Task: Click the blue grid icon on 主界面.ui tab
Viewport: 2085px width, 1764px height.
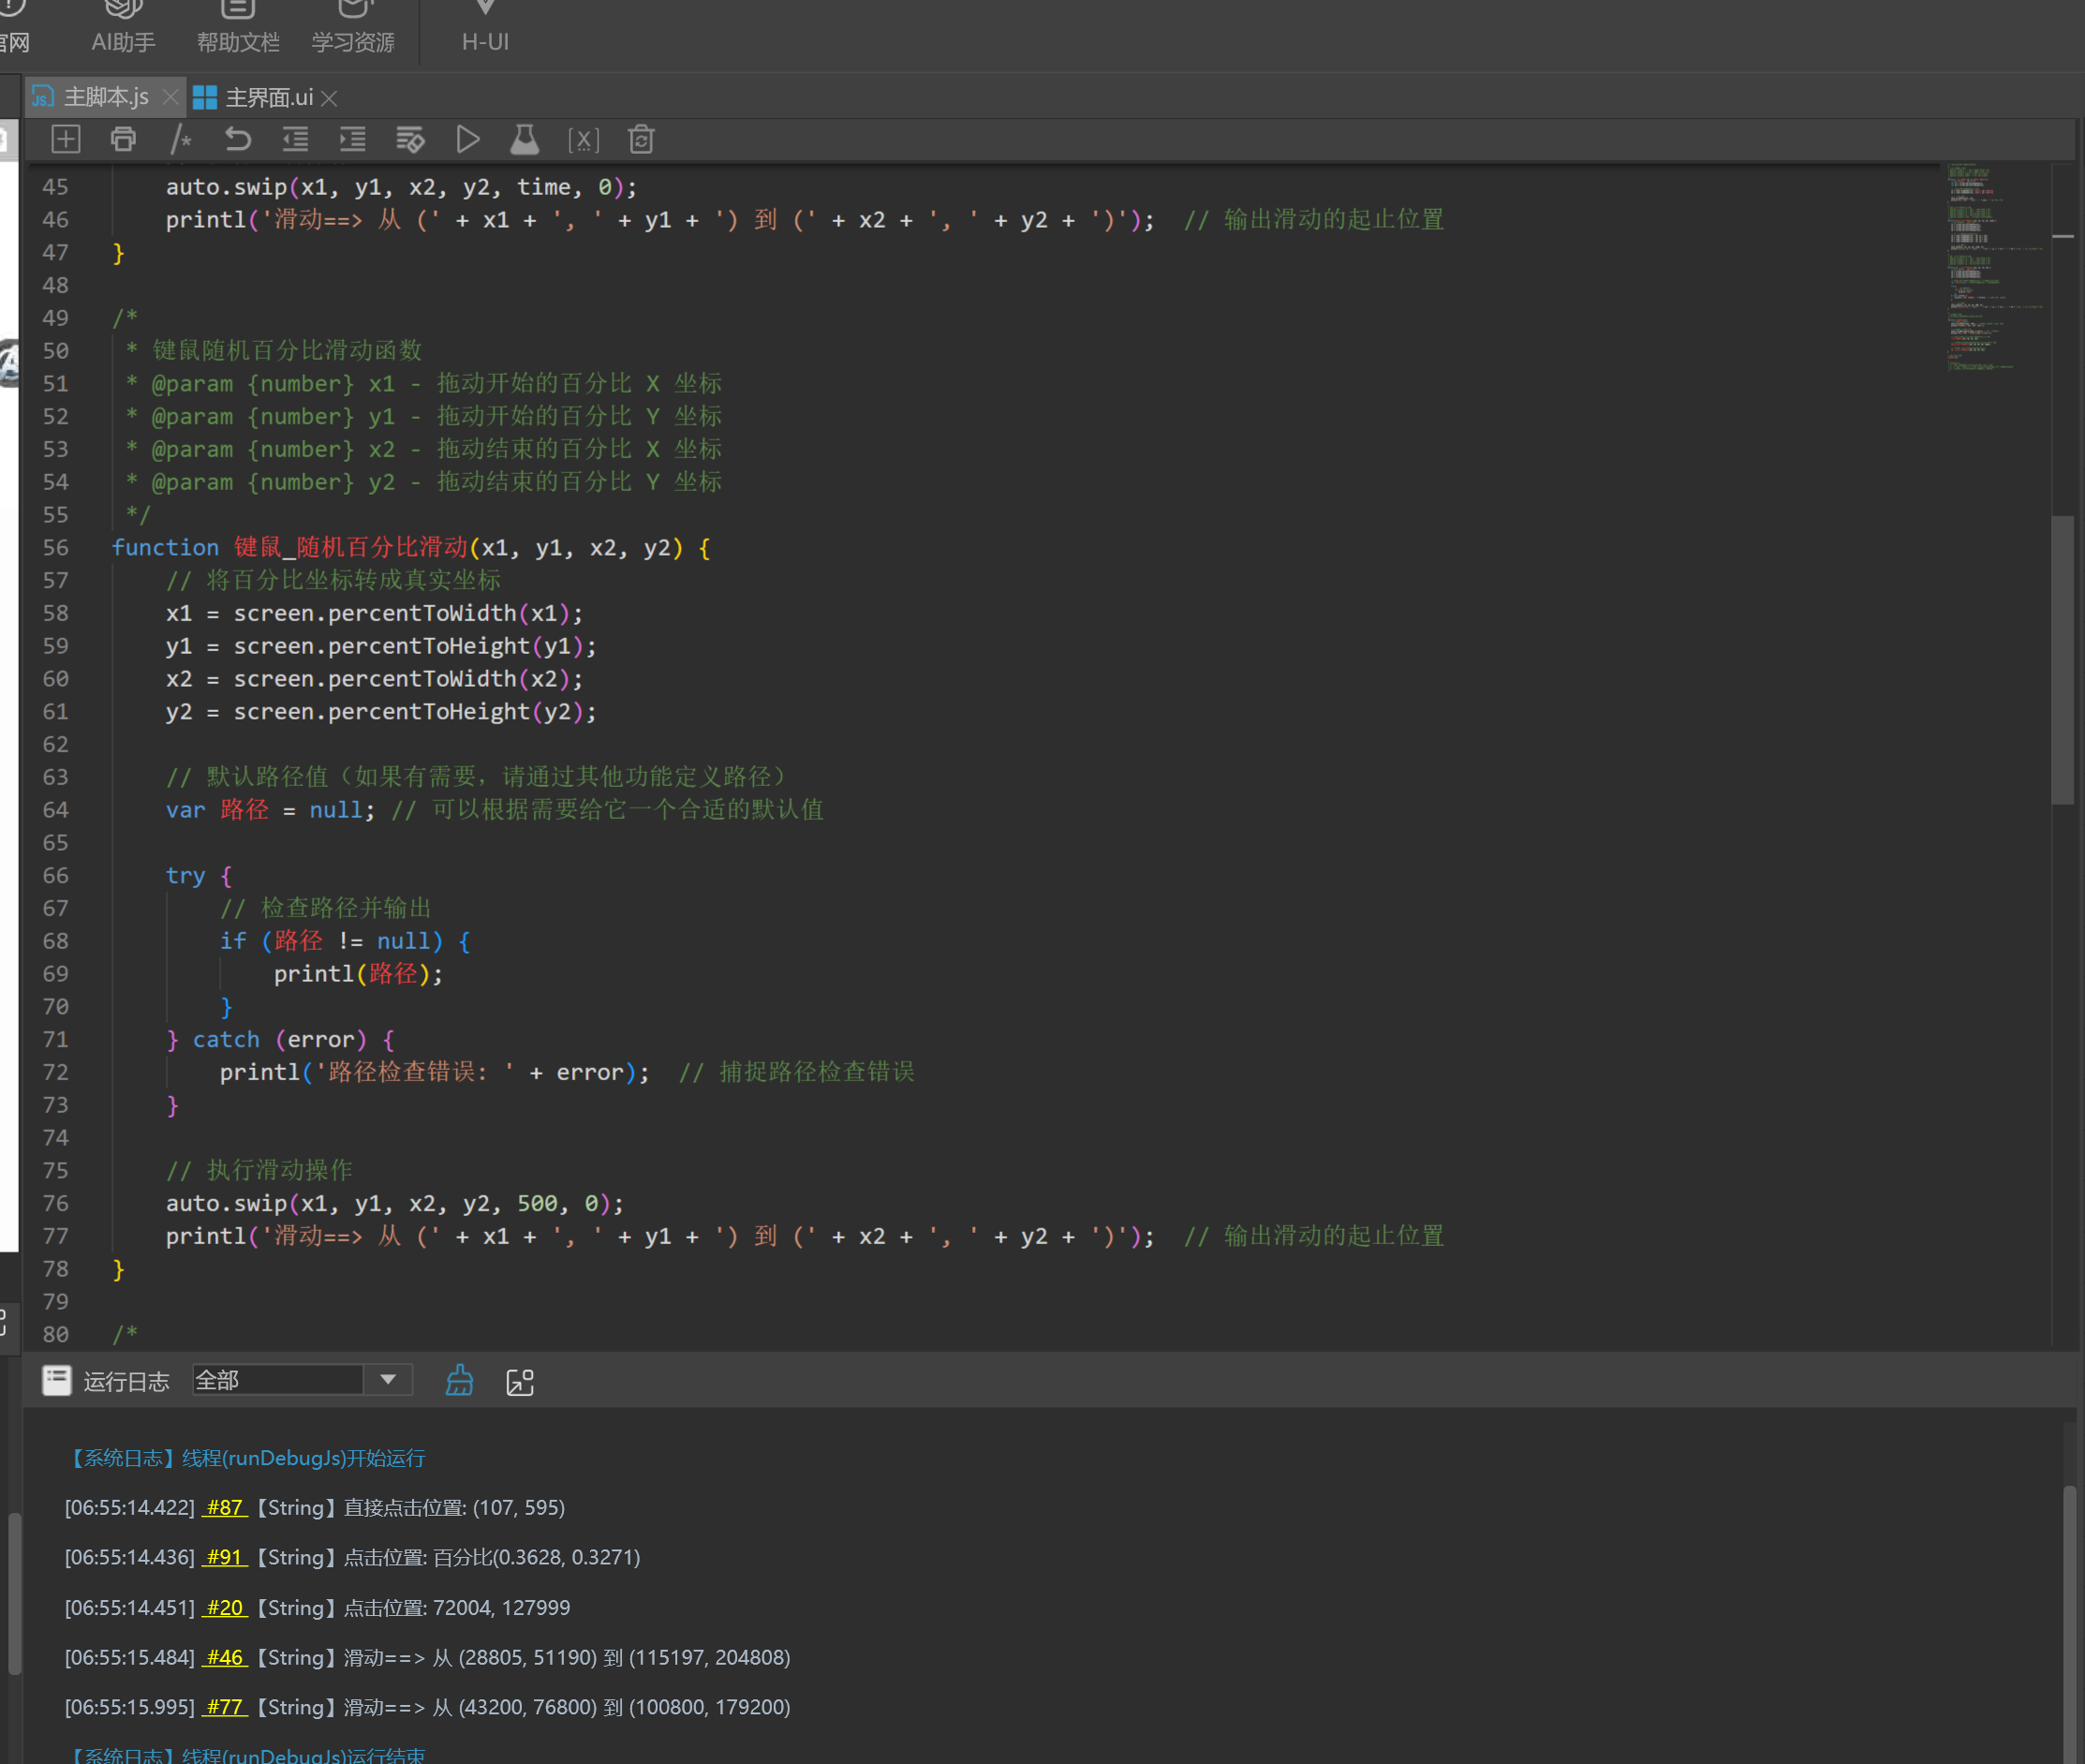Action: tap(204, 97)
